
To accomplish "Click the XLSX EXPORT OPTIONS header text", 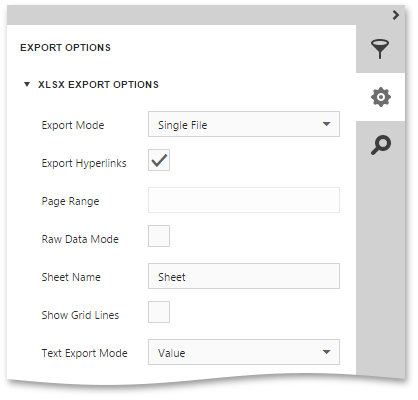I will [98, 85].
